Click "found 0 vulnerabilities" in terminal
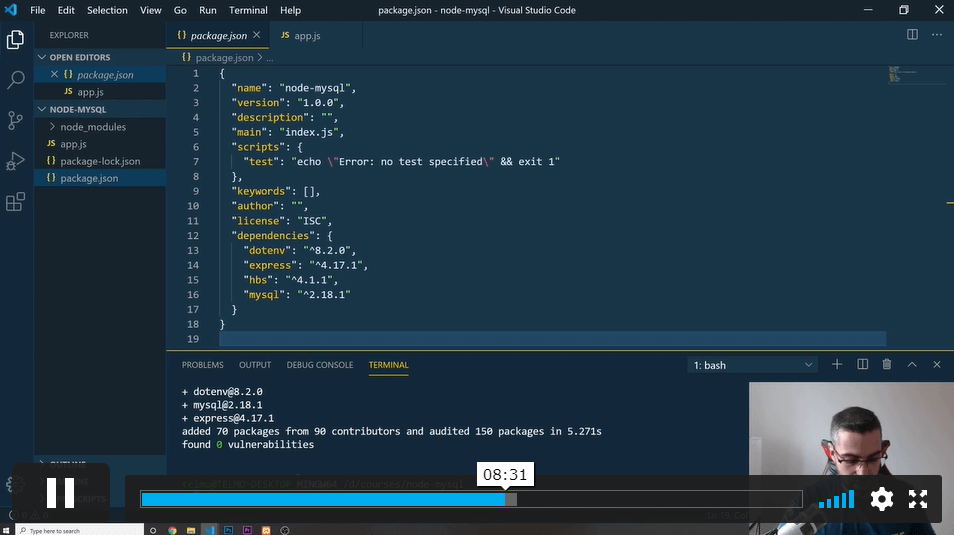 click(248, 445)
